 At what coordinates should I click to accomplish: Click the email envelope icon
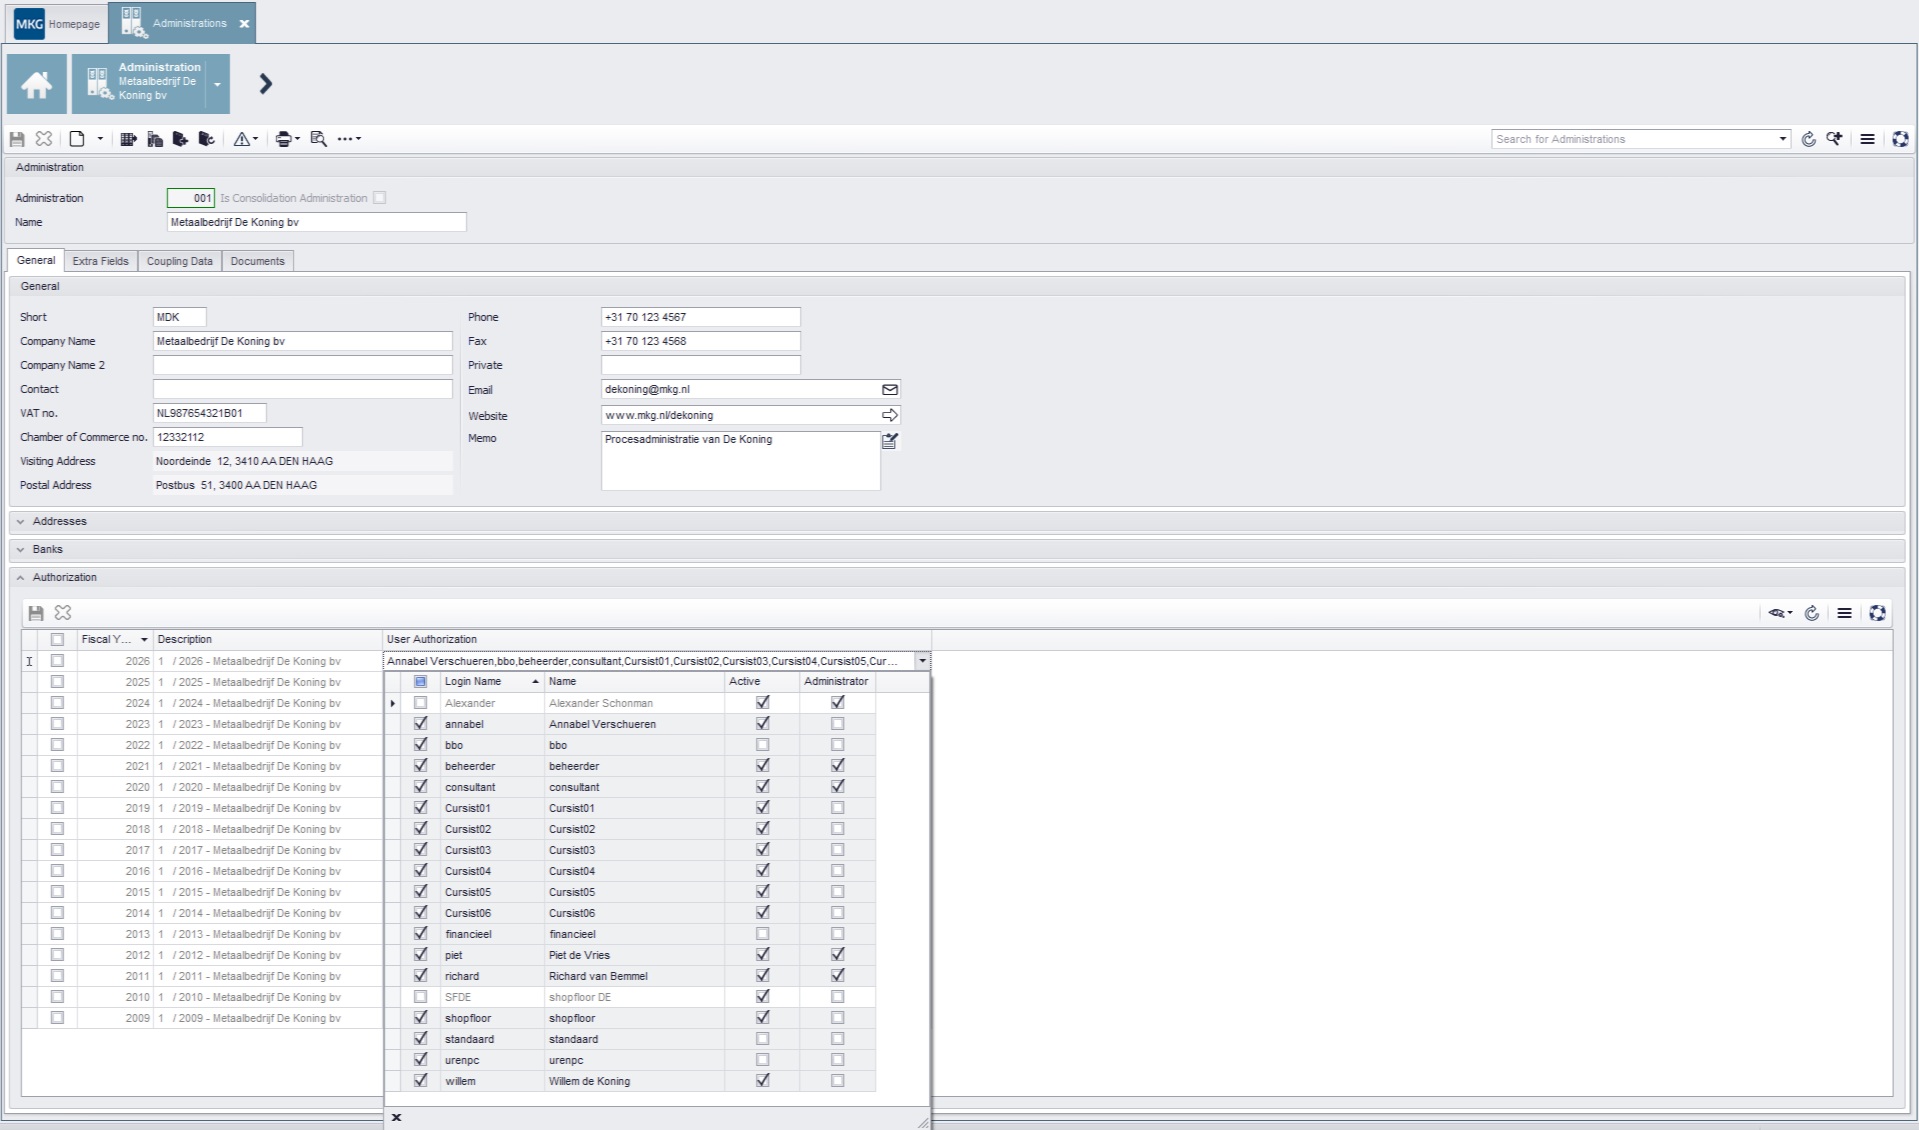(889, 390)
